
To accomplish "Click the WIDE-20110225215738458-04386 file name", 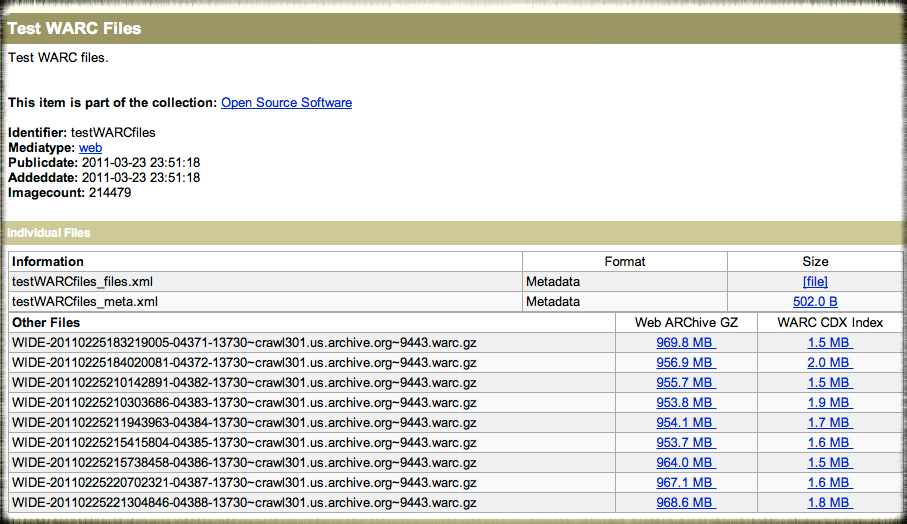I will pyautogui.click(x=244, y=463).
